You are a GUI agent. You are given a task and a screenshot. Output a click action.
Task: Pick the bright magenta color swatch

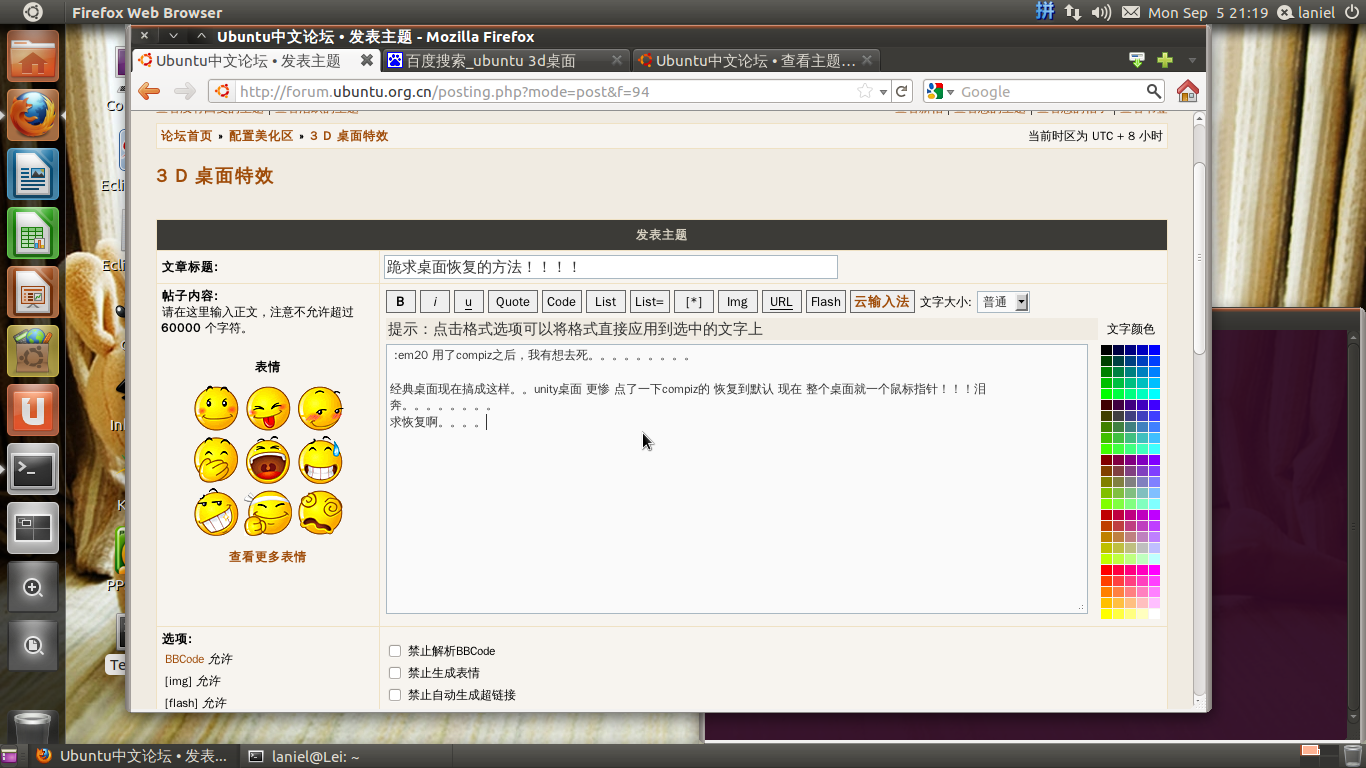[1155, 570]
